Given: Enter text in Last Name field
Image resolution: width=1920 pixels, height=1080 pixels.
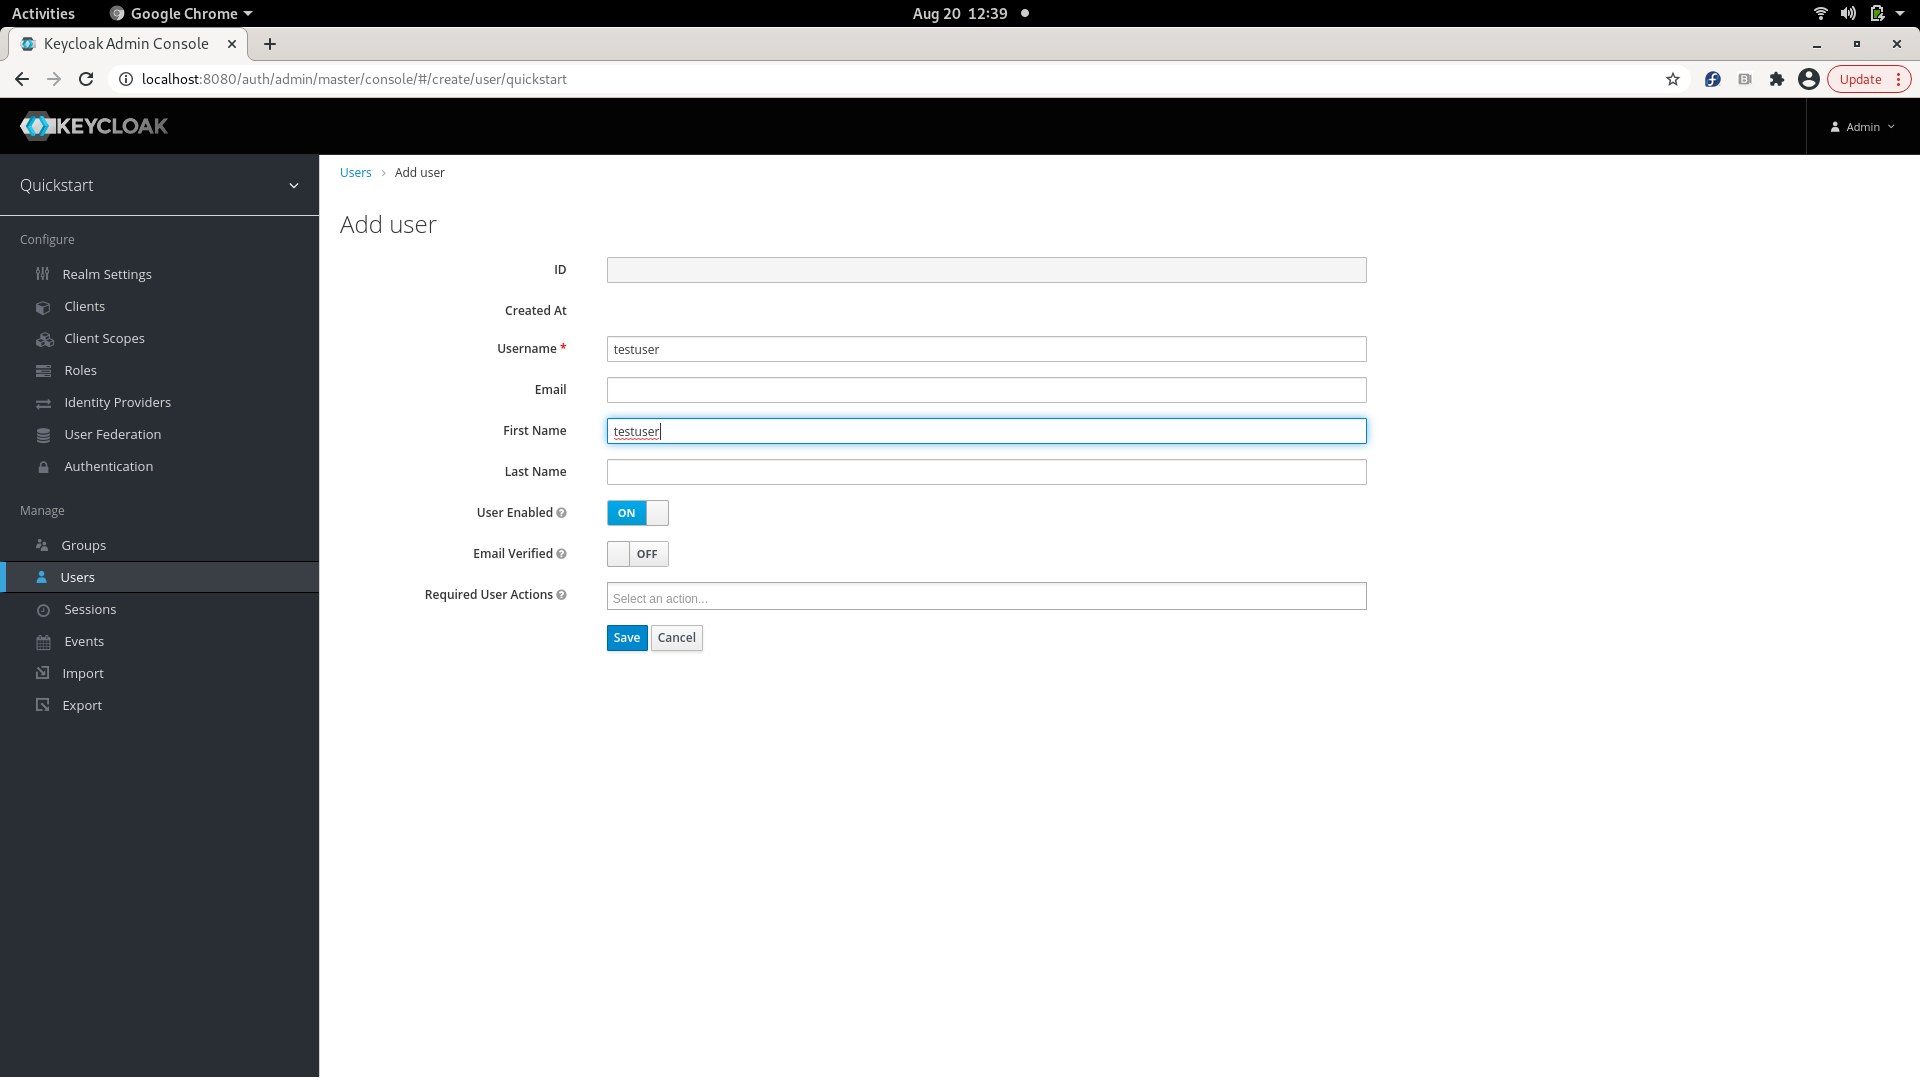Looking at the screenshot, I should (985, 471).
